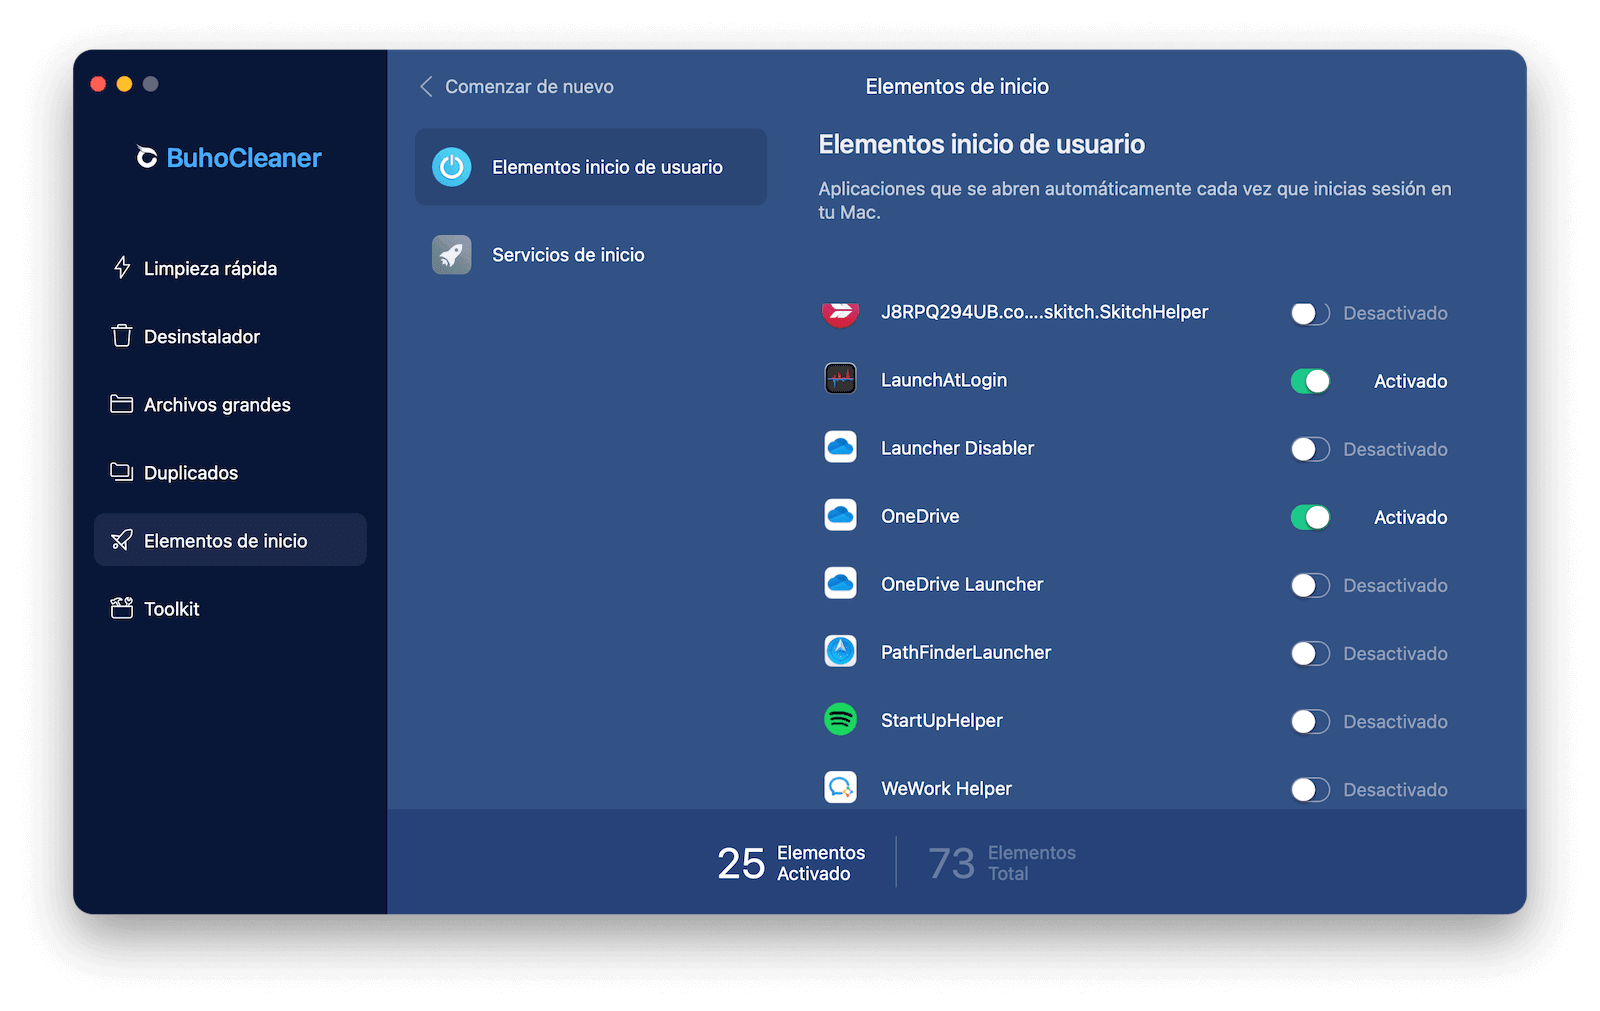Click the Elementos de inicio rocket icon
The image size is (1600, 1011).
pos(122,540)
